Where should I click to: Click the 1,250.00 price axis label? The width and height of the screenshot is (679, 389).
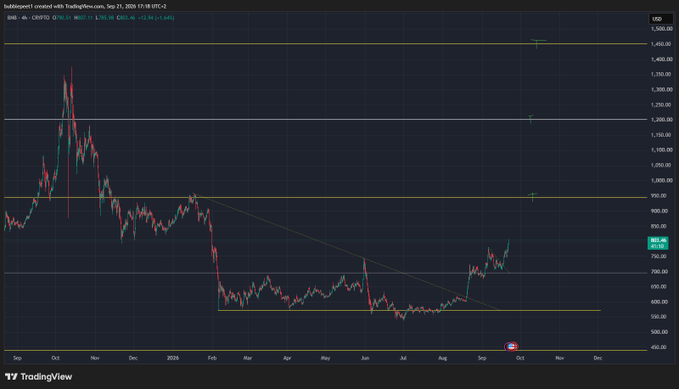(x=662, y=105)
